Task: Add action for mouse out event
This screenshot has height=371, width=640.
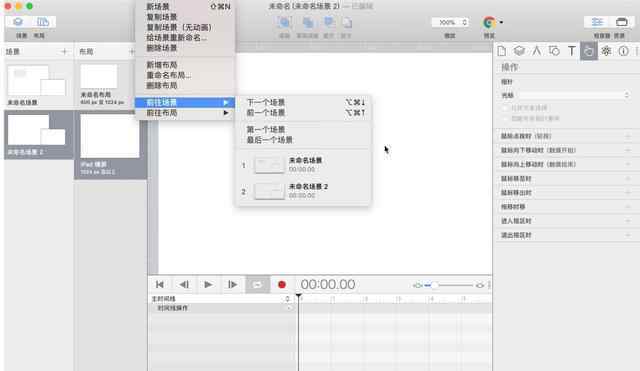Action: [x=628, y=193]
